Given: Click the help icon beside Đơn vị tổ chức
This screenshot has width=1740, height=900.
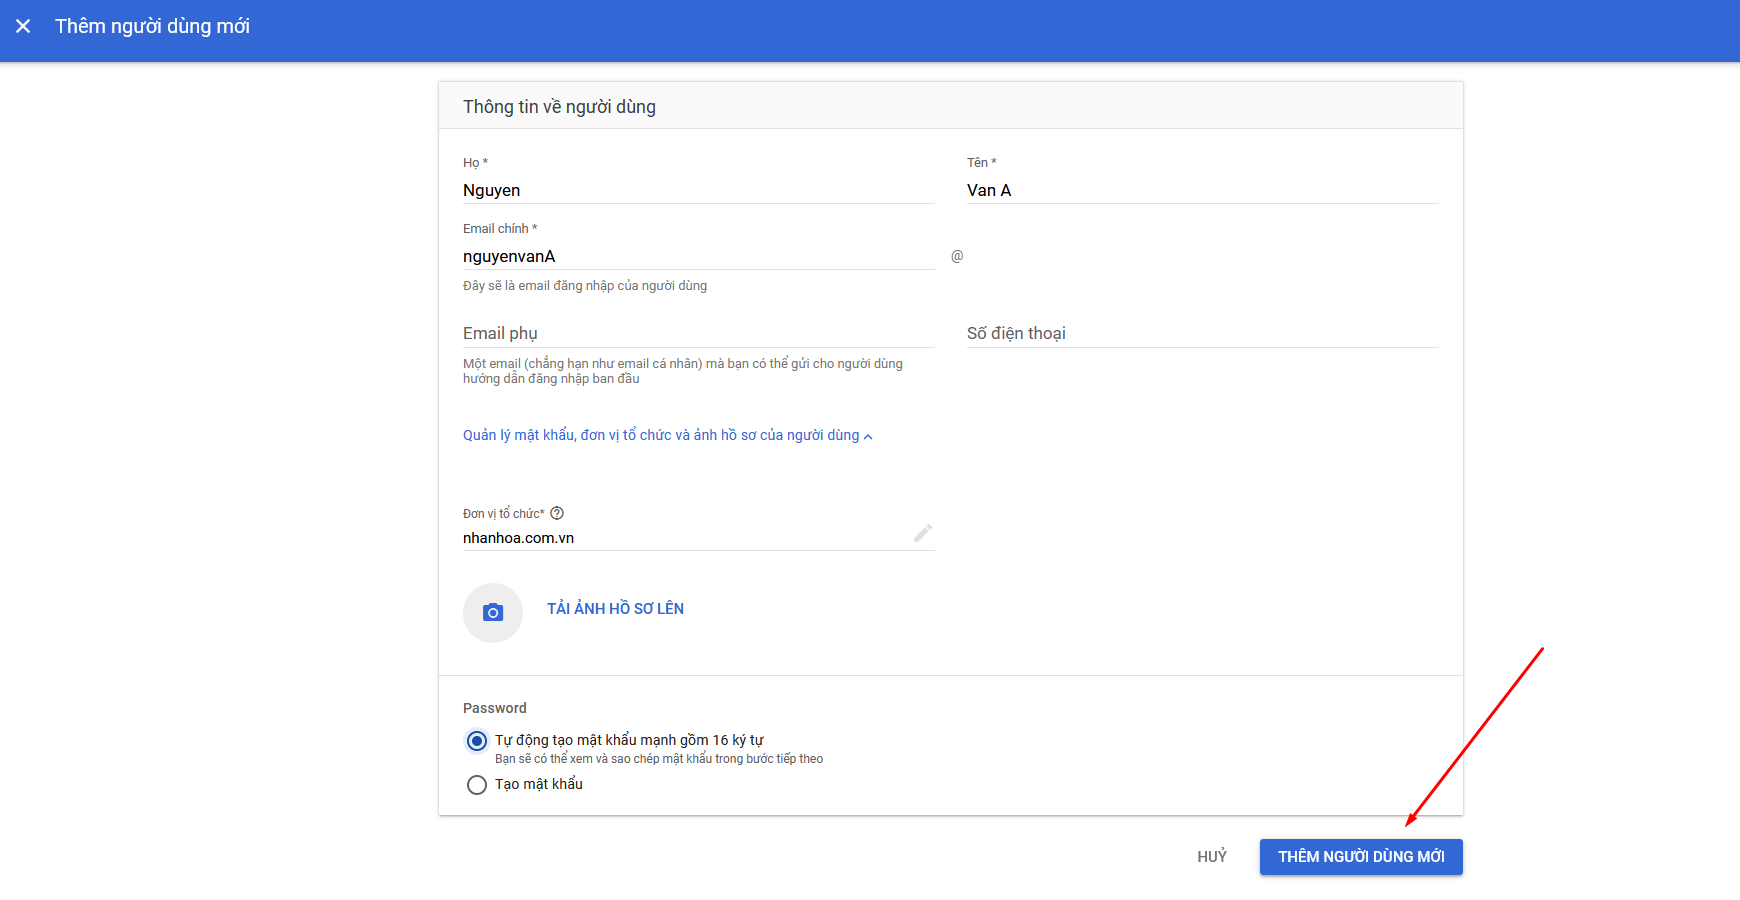Looking at the screenshot, I should pos(557,513).
